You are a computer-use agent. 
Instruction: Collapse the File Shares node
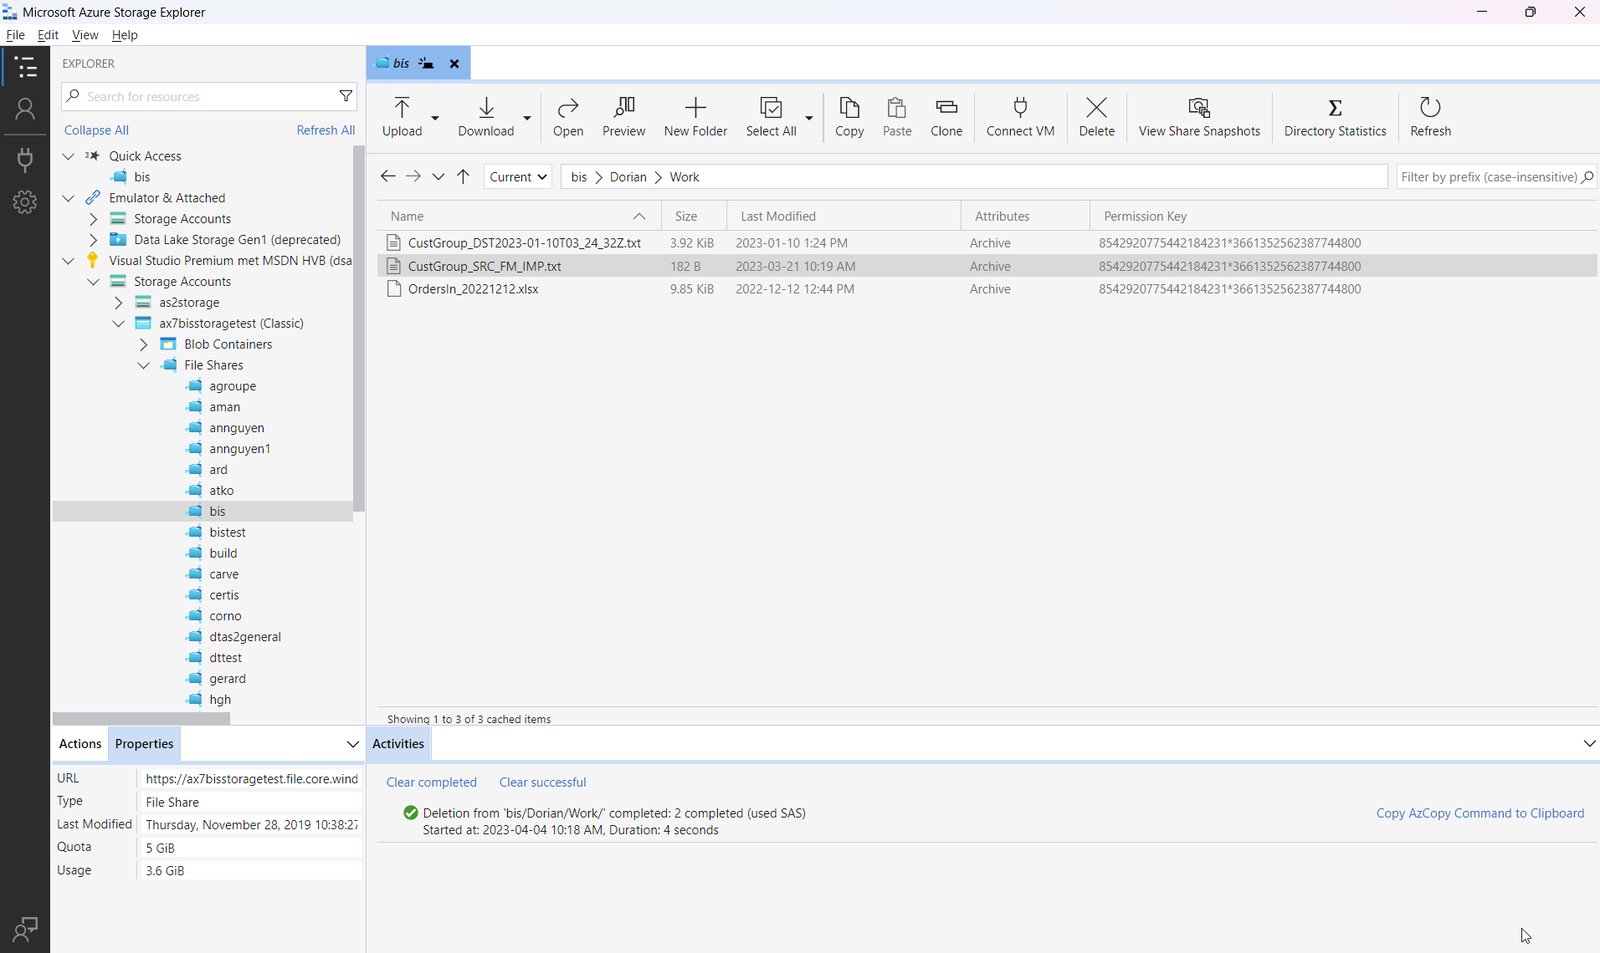144,365
